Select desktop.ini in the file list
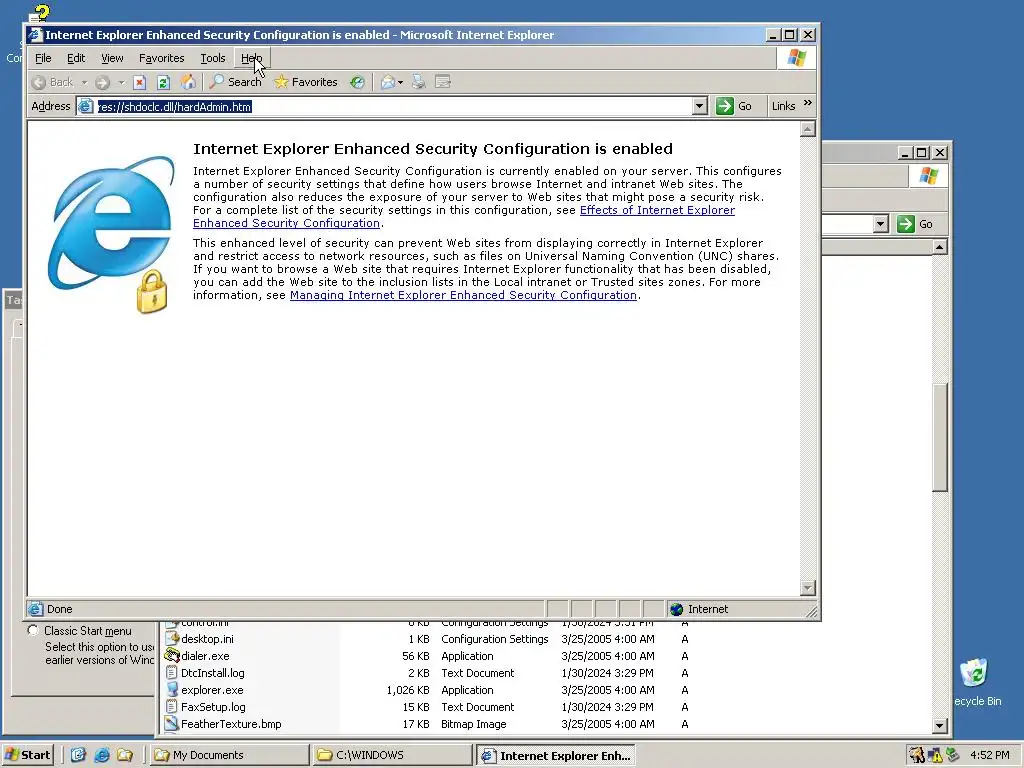 (207, 639)
